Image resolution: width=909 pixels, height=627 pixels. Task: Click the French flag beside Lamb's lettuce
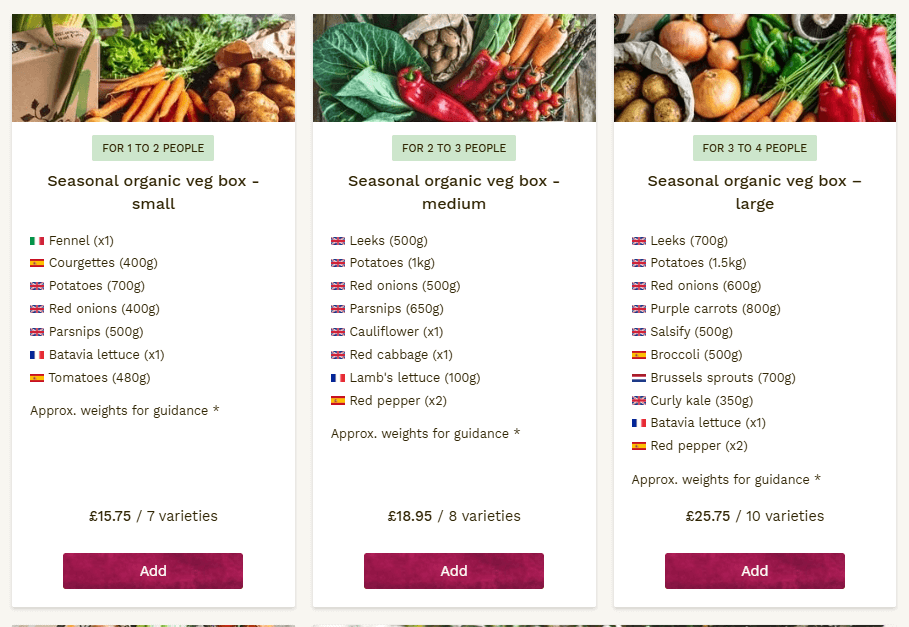338,378
